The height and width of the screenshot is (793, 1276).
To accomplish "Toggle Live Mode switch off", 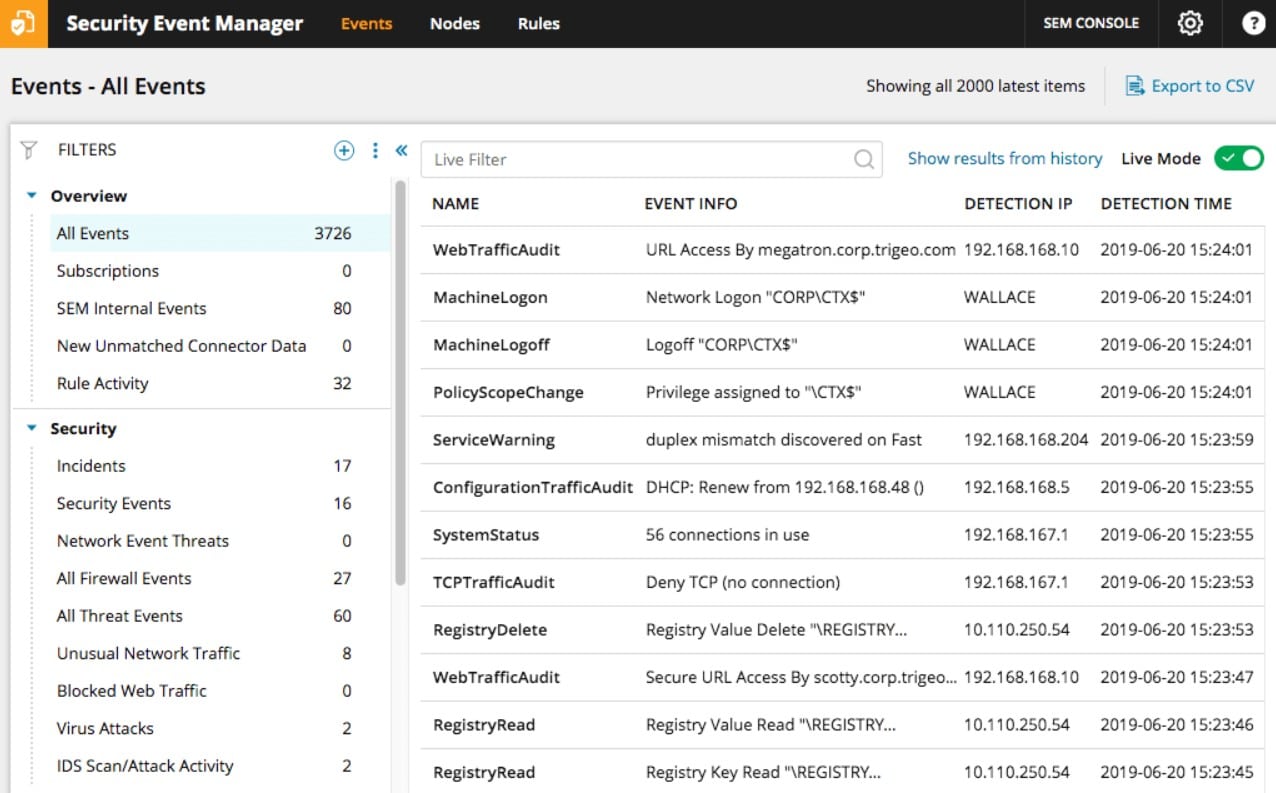I will pyautogui.click(x=1239, y=158).
